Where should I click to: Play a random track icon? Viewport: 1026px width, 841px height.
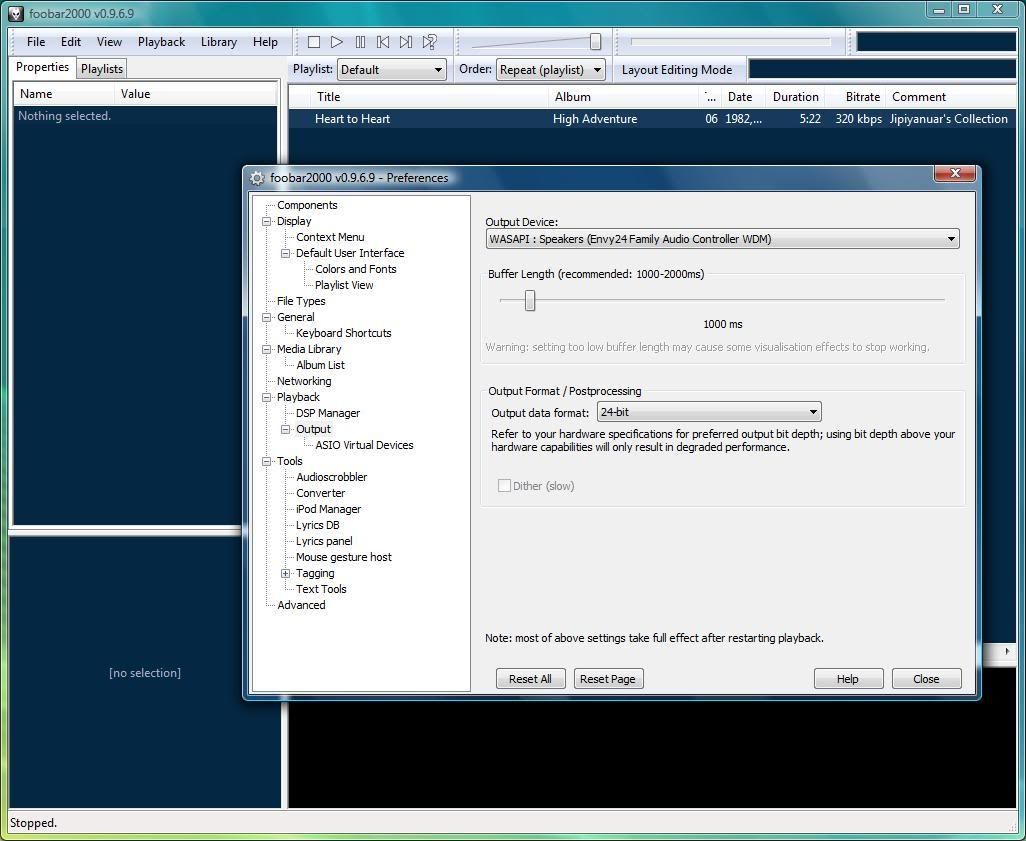click(x=429, y=42)
